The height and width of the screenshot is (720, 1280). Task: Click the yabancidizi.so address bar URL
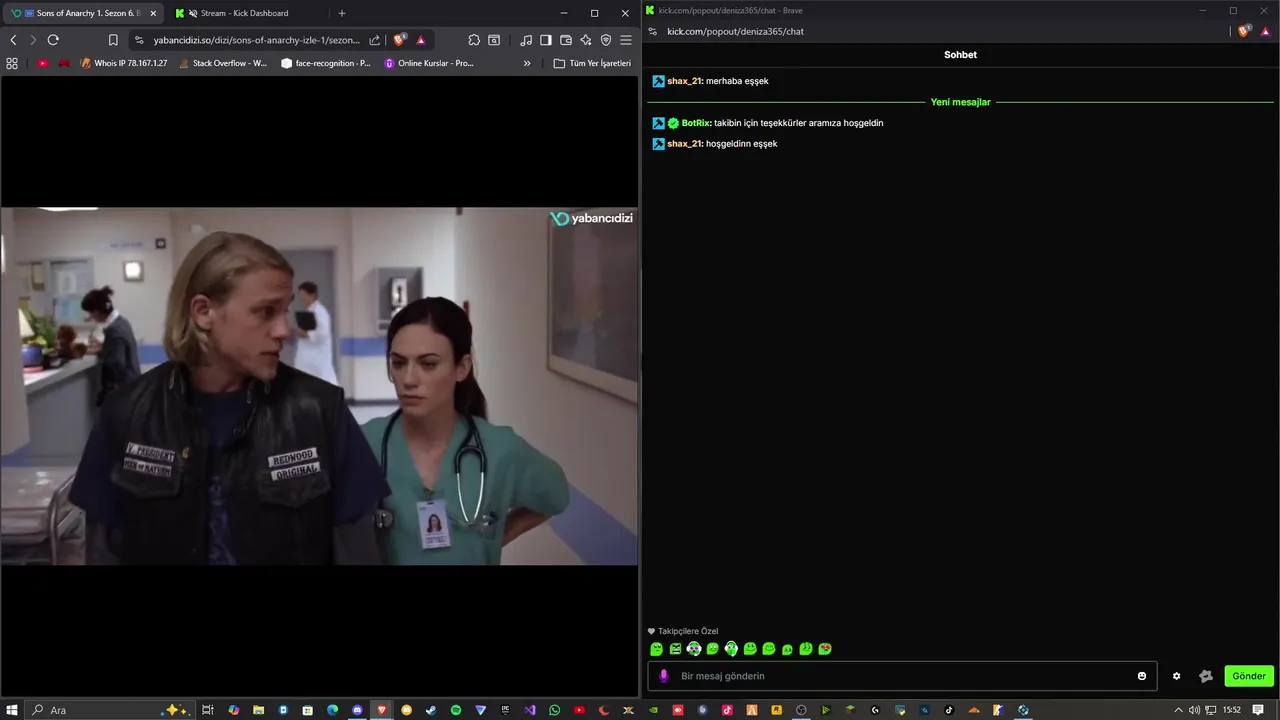(256, 40)
